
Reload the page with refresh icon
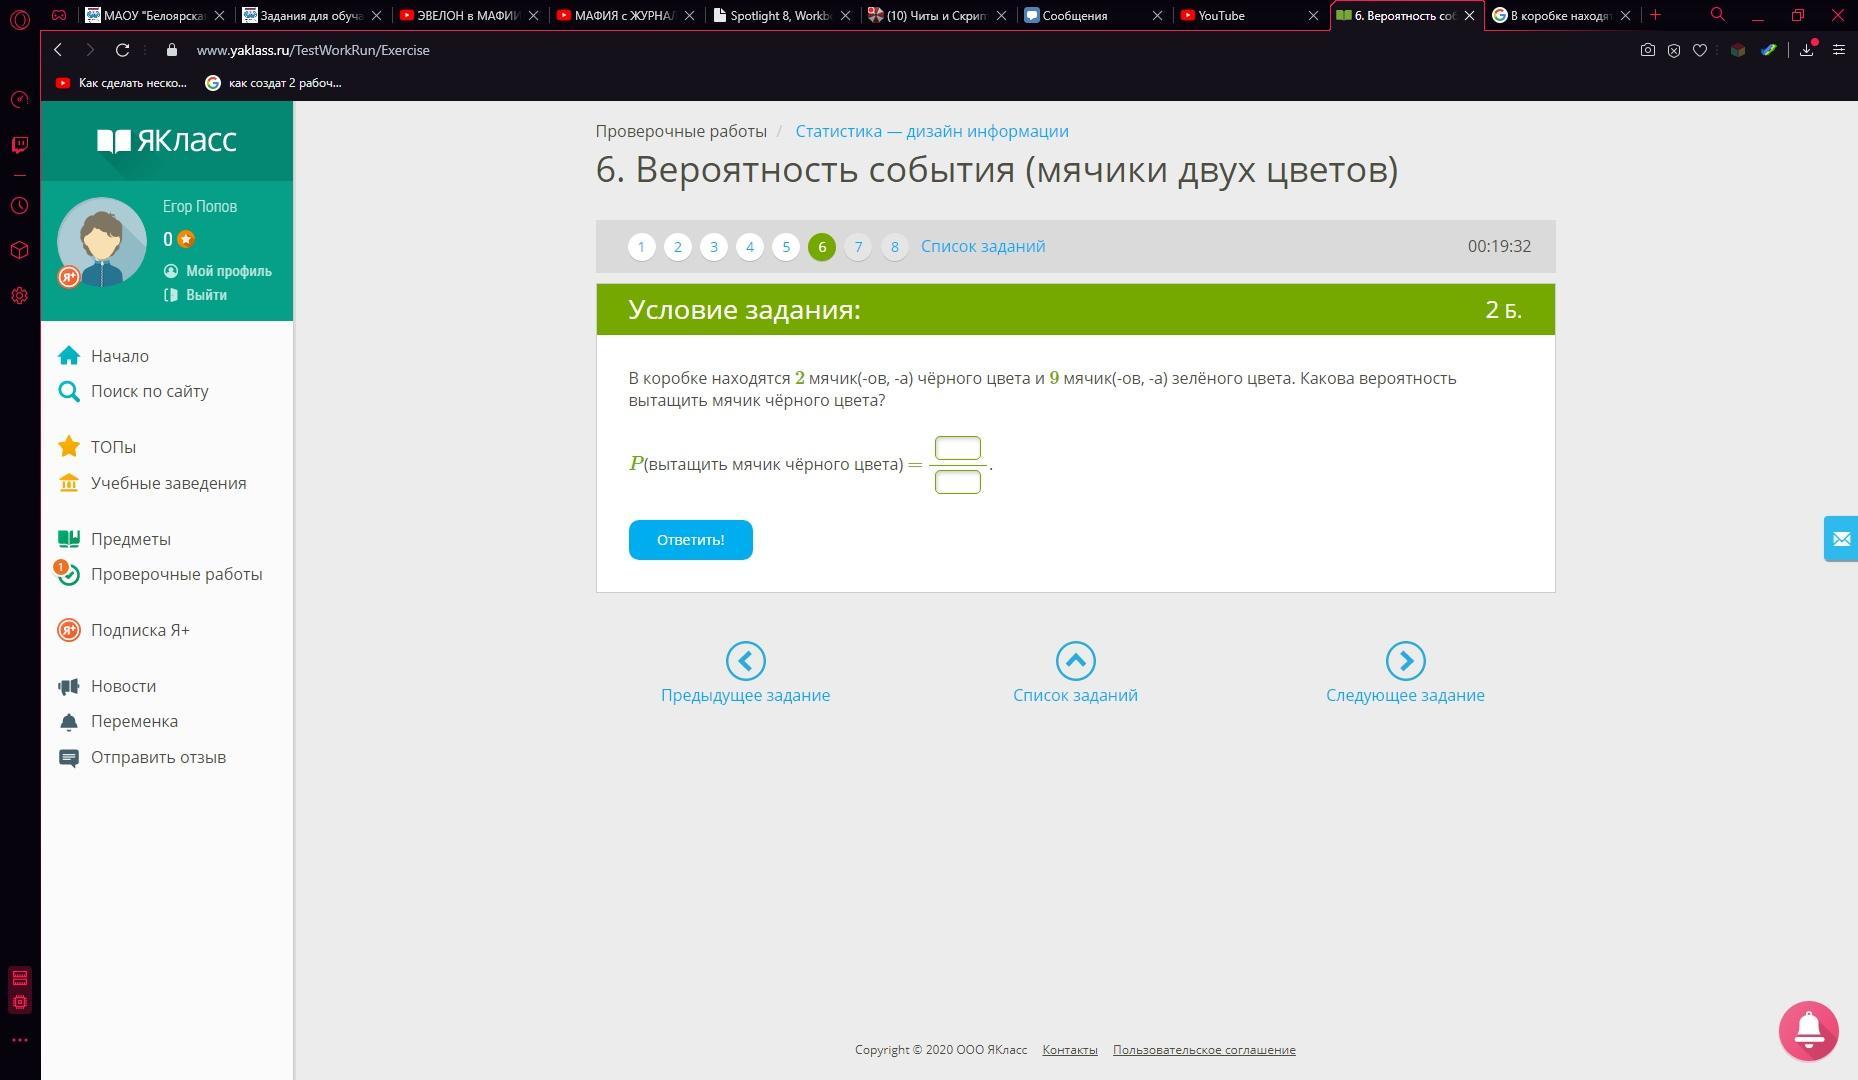(x=122, y=50)
